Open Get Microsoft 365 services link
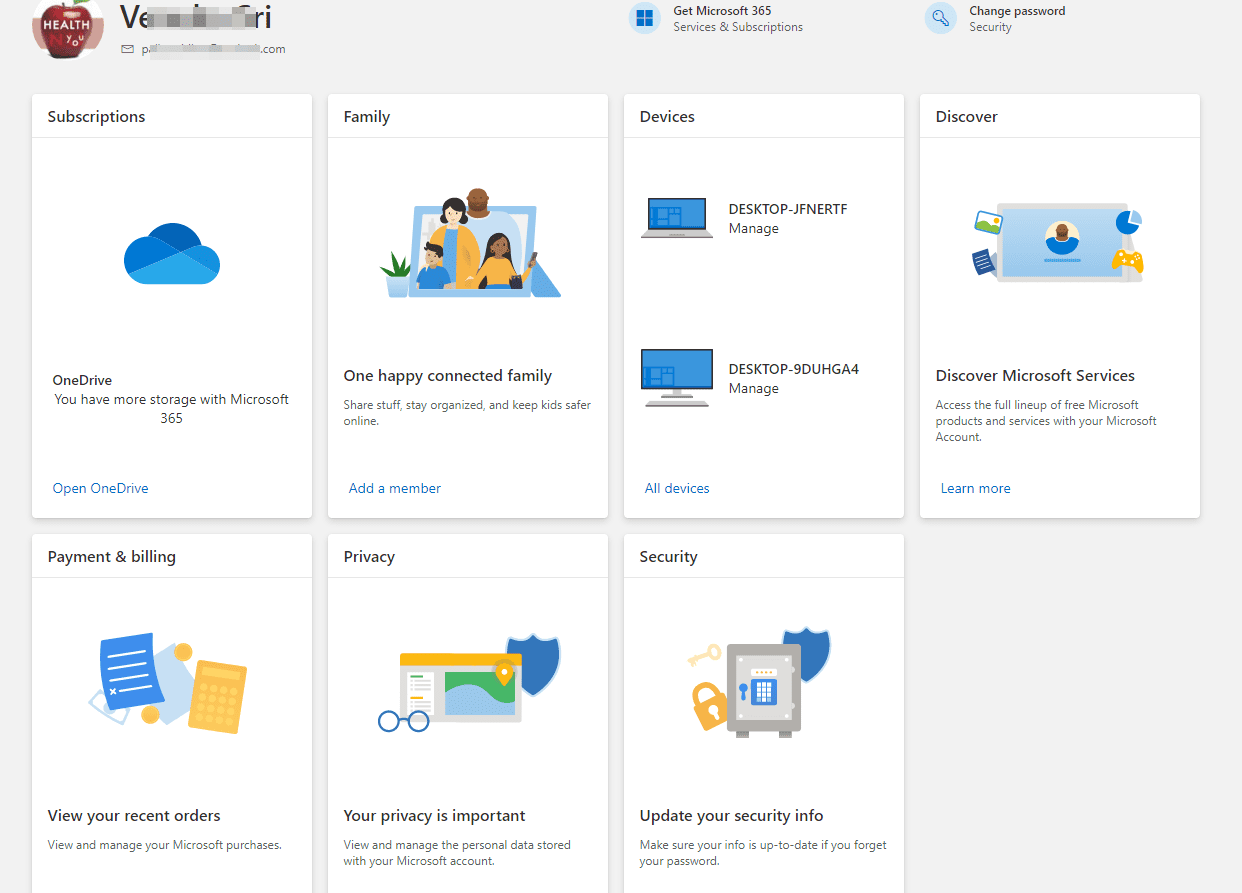Image resolution: width=1242 pixels, height=893 pixels. click(x=722, y=11)
